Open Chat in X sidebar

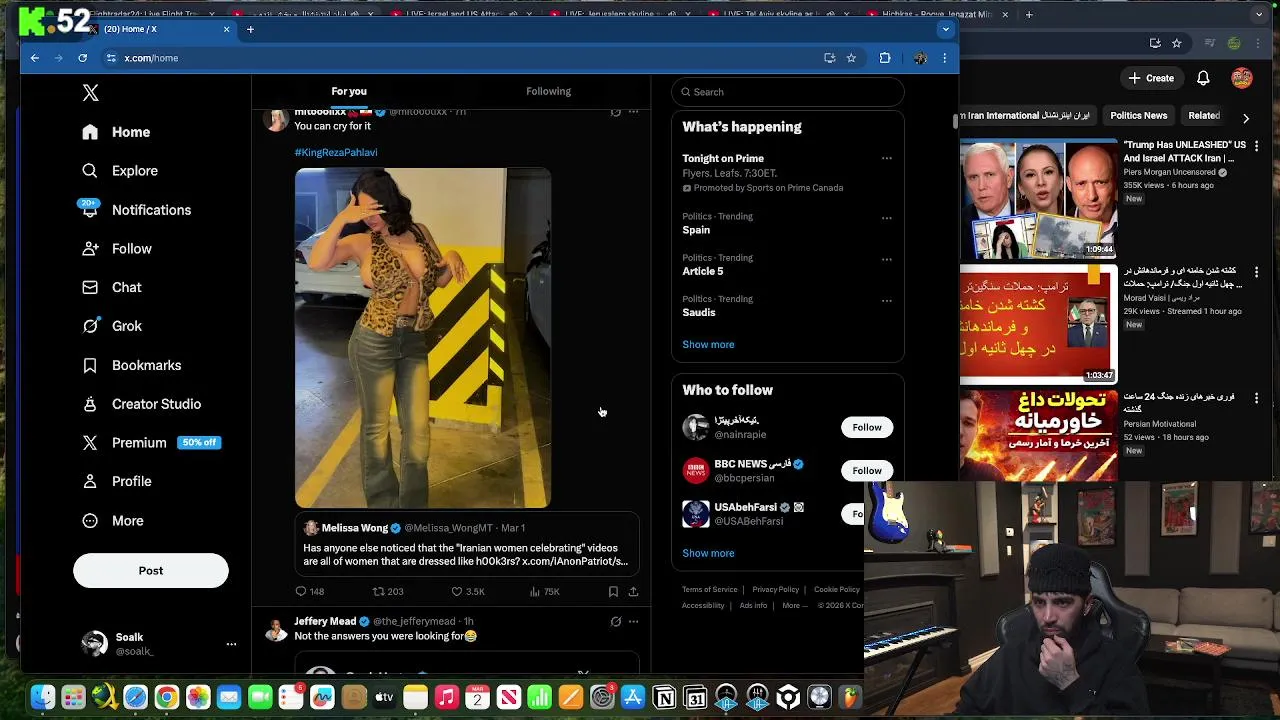pyautogui.click(x=112, y=287)
